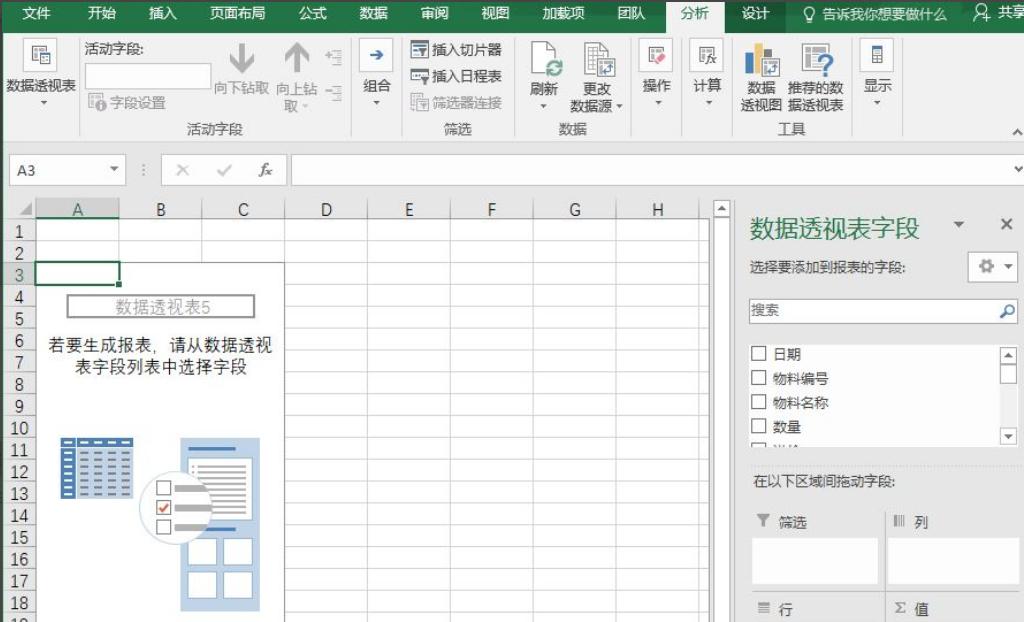Open the 计算 calculations icon

click(707, 55)
